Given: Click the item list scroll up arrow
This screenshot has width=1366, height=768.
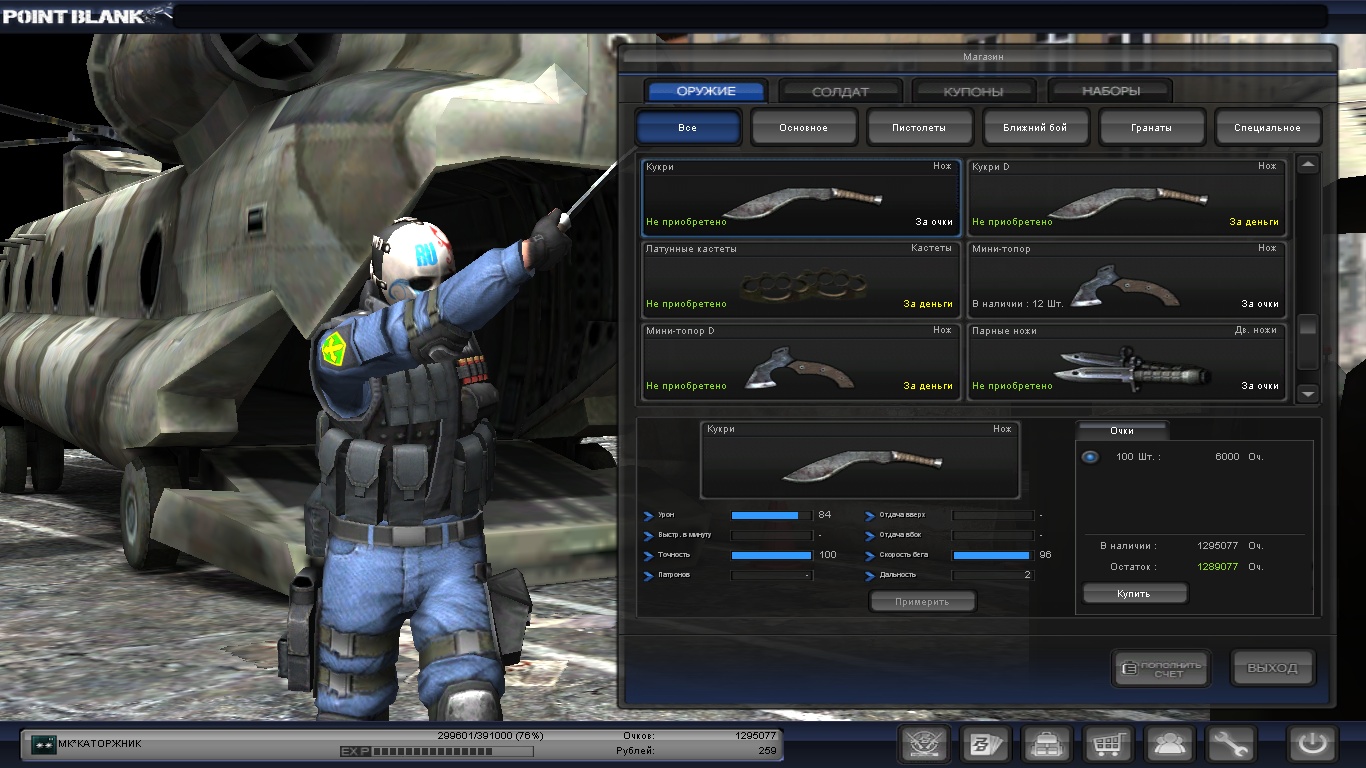Looking at the screenshot, I should click(1308, 164).
